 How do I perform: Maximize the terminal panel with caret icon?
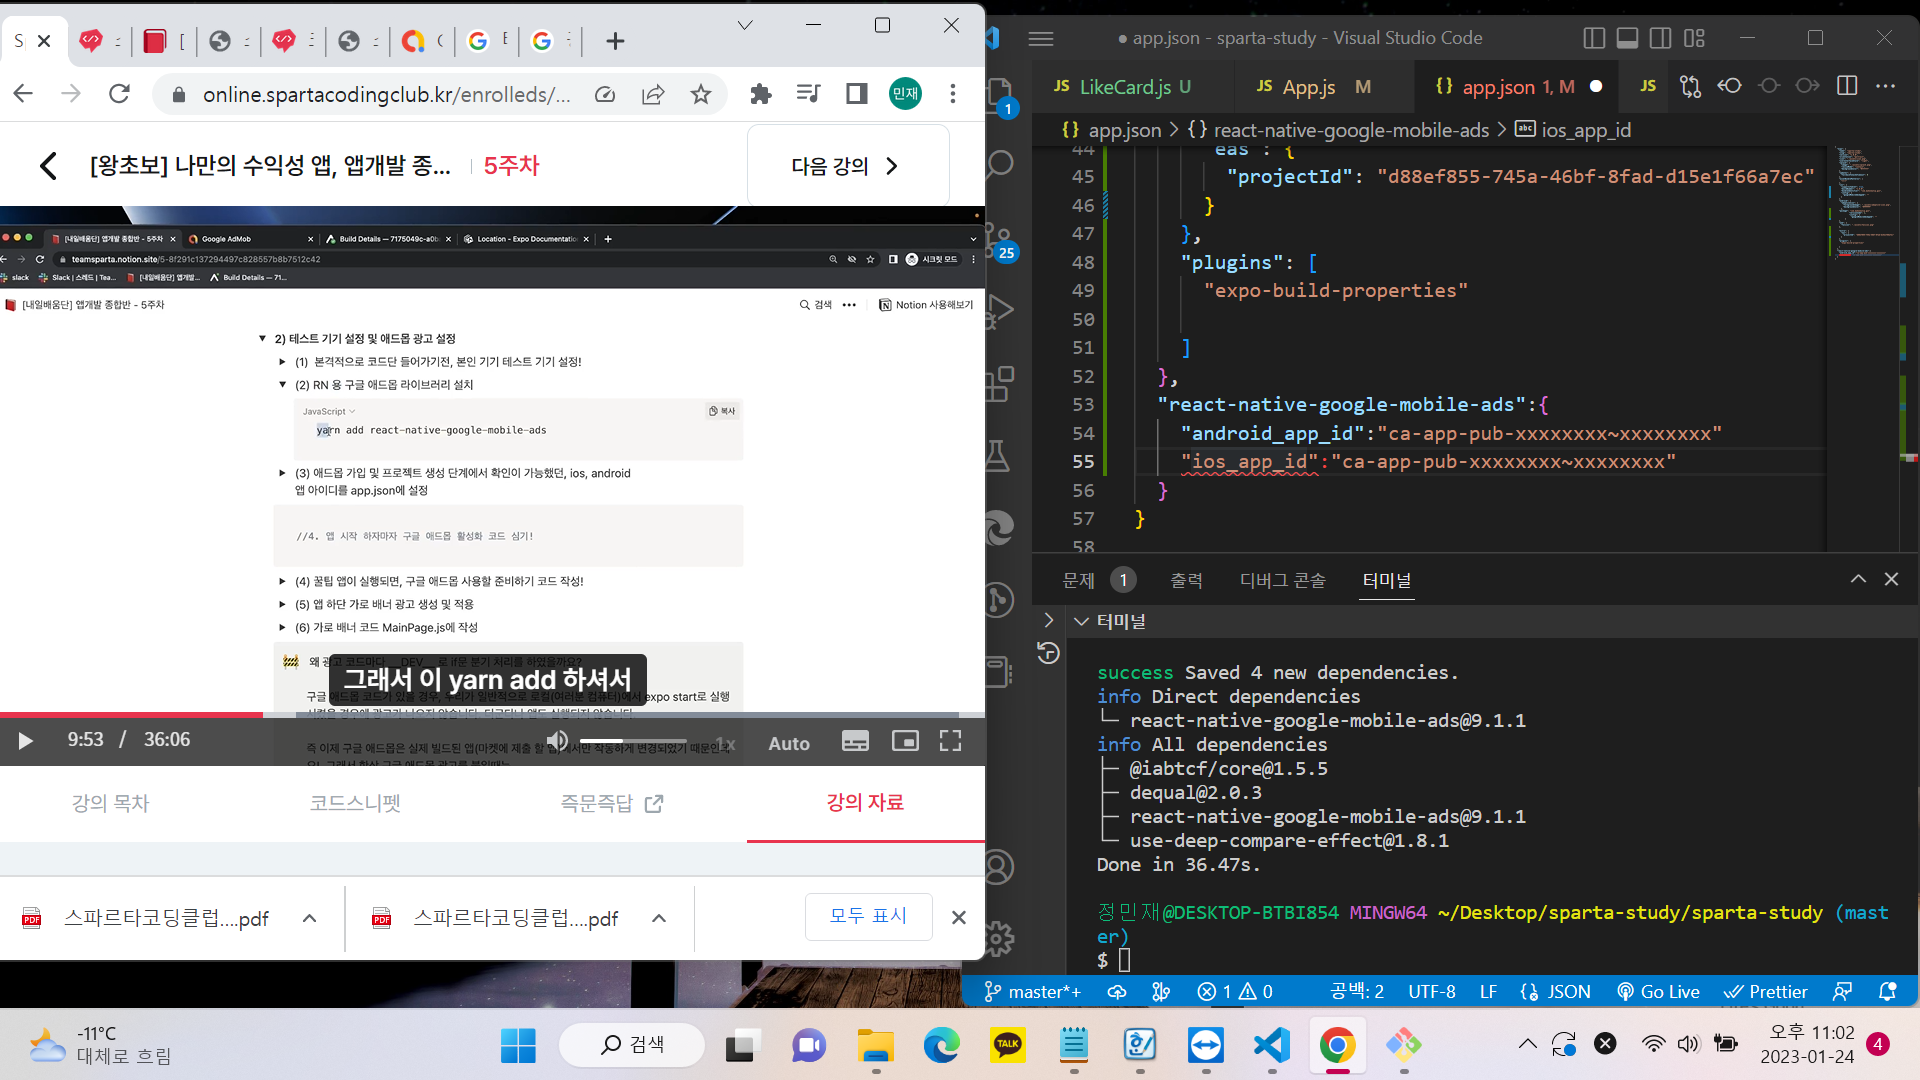(x=1858, y=579)
